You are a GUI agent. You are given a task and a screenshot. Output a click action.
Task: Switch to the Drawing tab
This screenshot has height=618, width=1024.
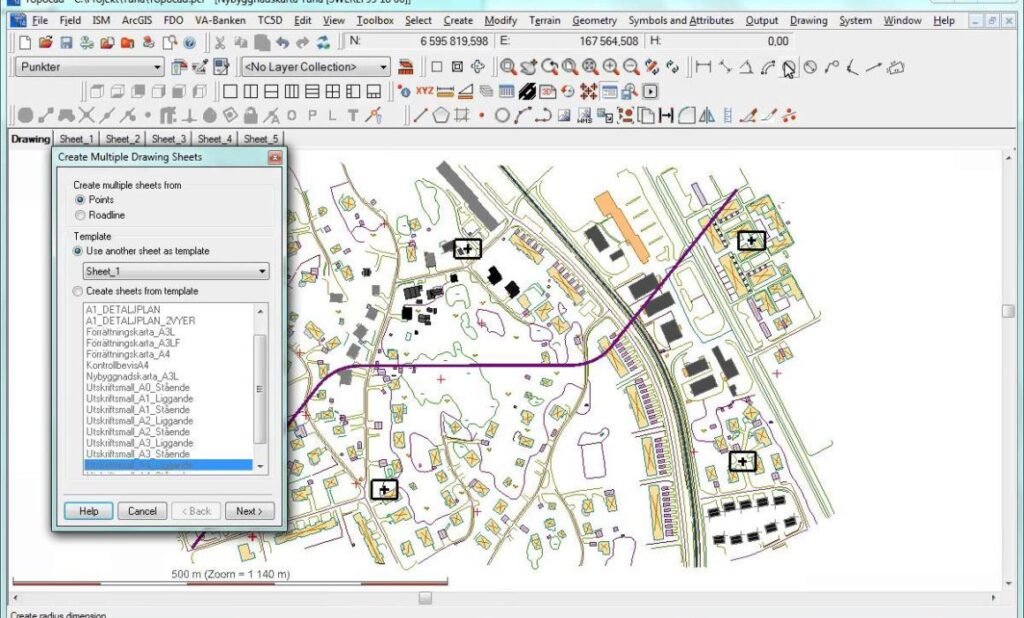point(30,138)
